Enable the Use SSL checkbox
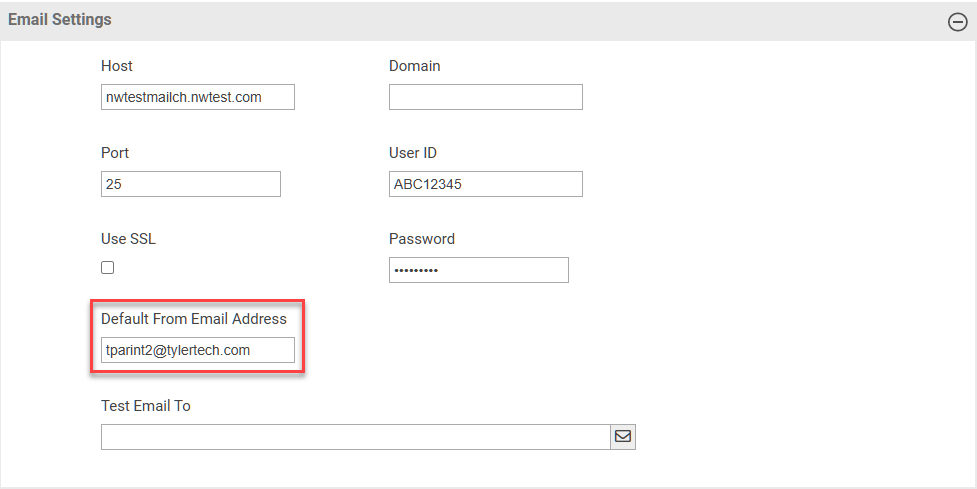 [x=108, y=268]
